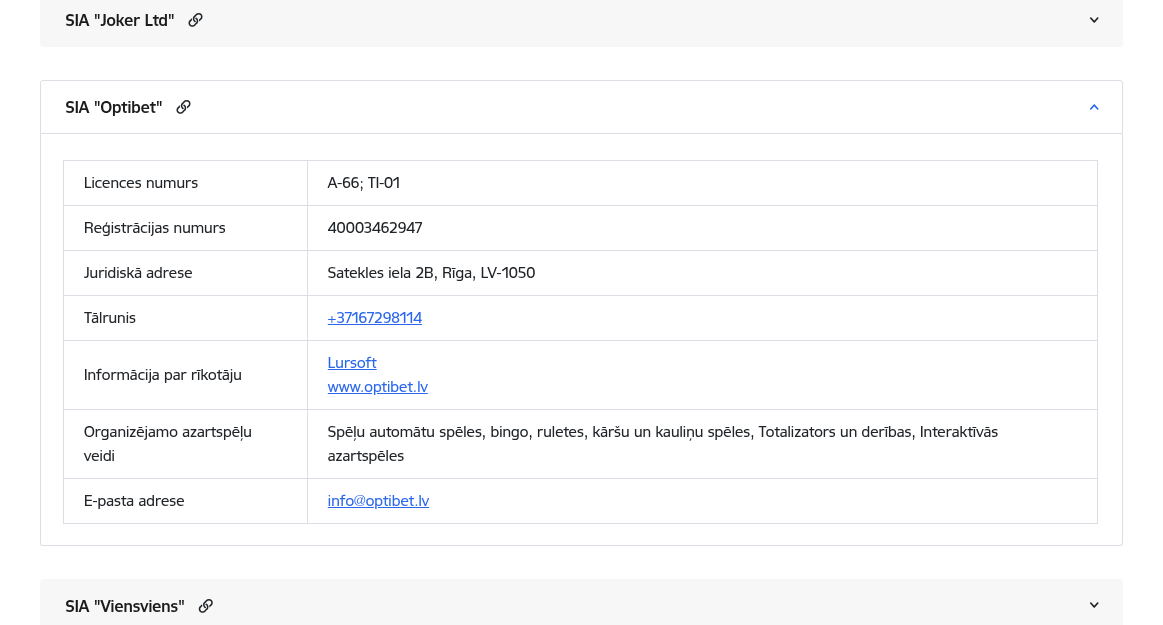Open the SIA "Joker Ltd" accordion title

(119, 20)
